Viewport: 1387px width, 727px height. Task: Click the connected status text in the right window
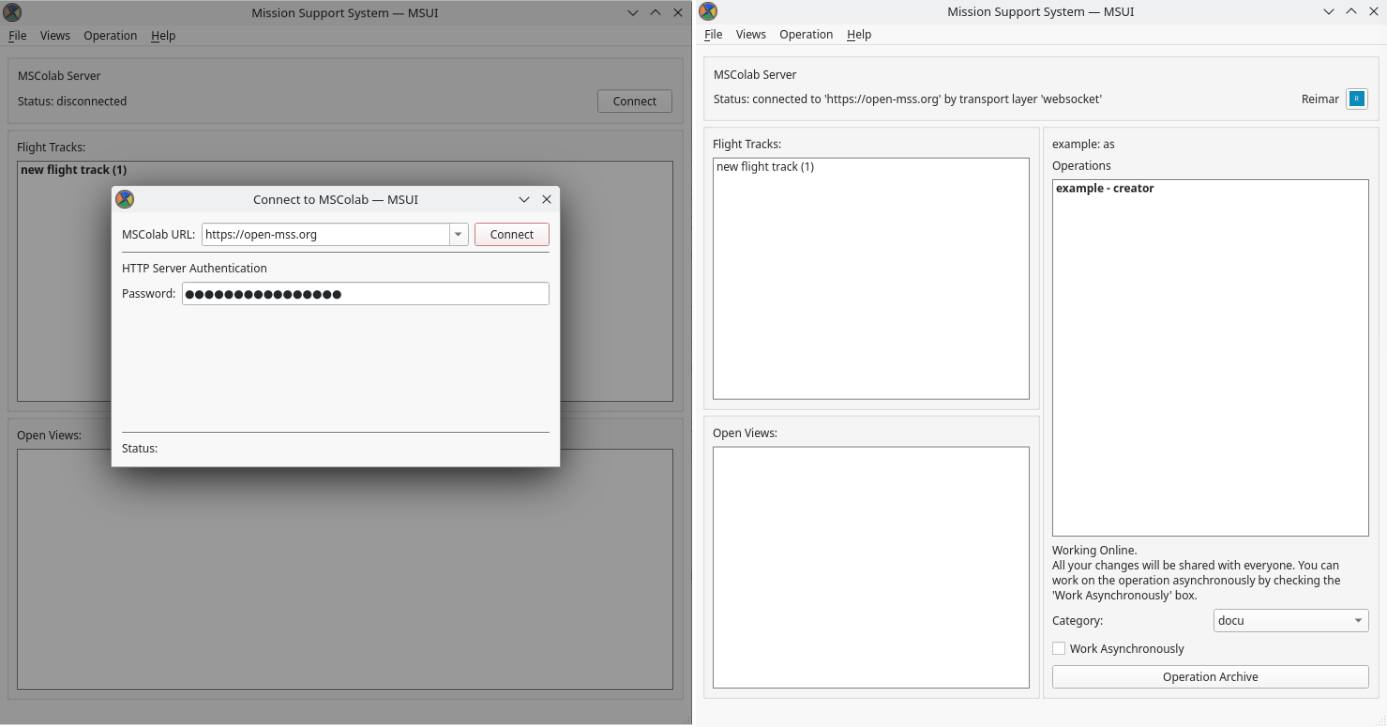[x=908, y=99]
